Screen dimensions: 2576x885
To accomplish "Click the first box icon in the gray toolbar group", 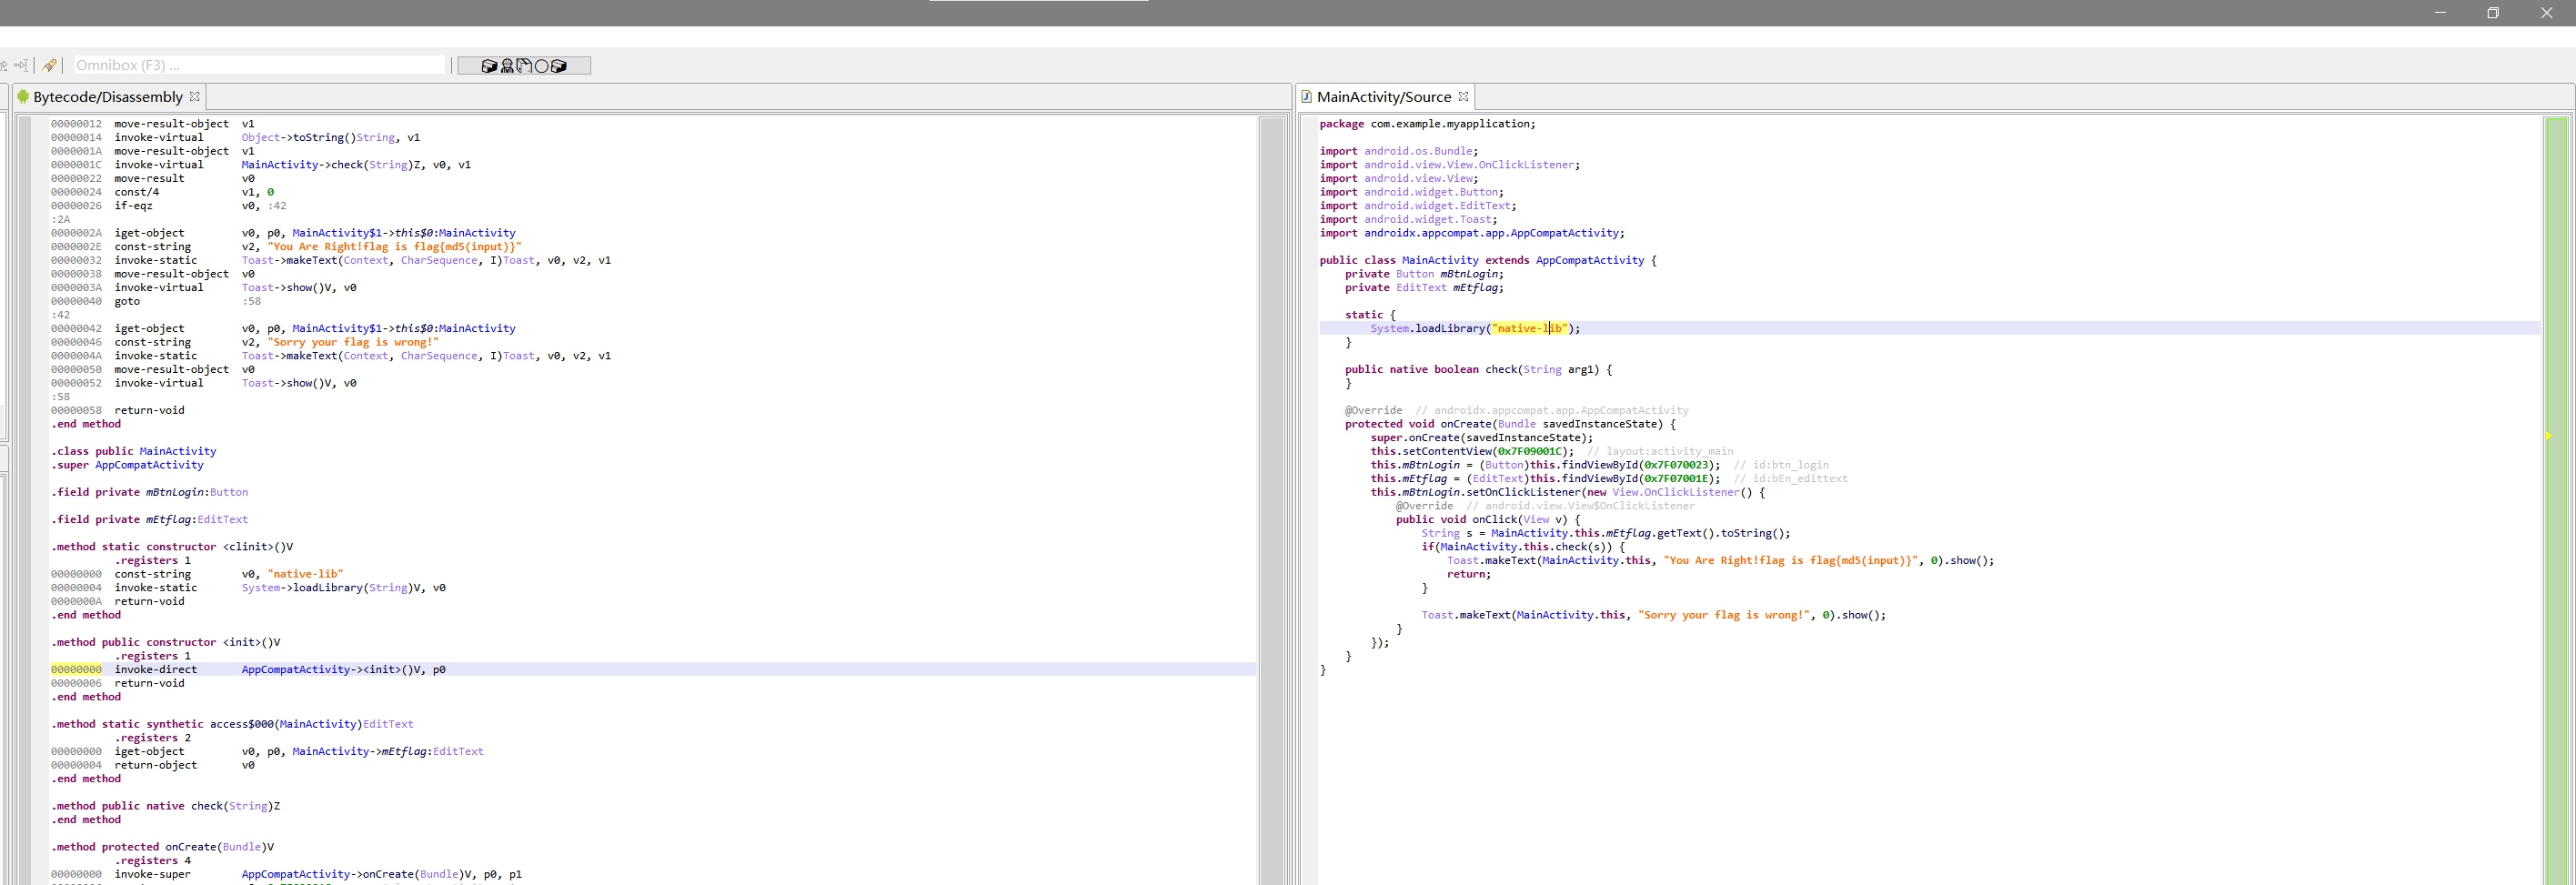I will 489,66.
